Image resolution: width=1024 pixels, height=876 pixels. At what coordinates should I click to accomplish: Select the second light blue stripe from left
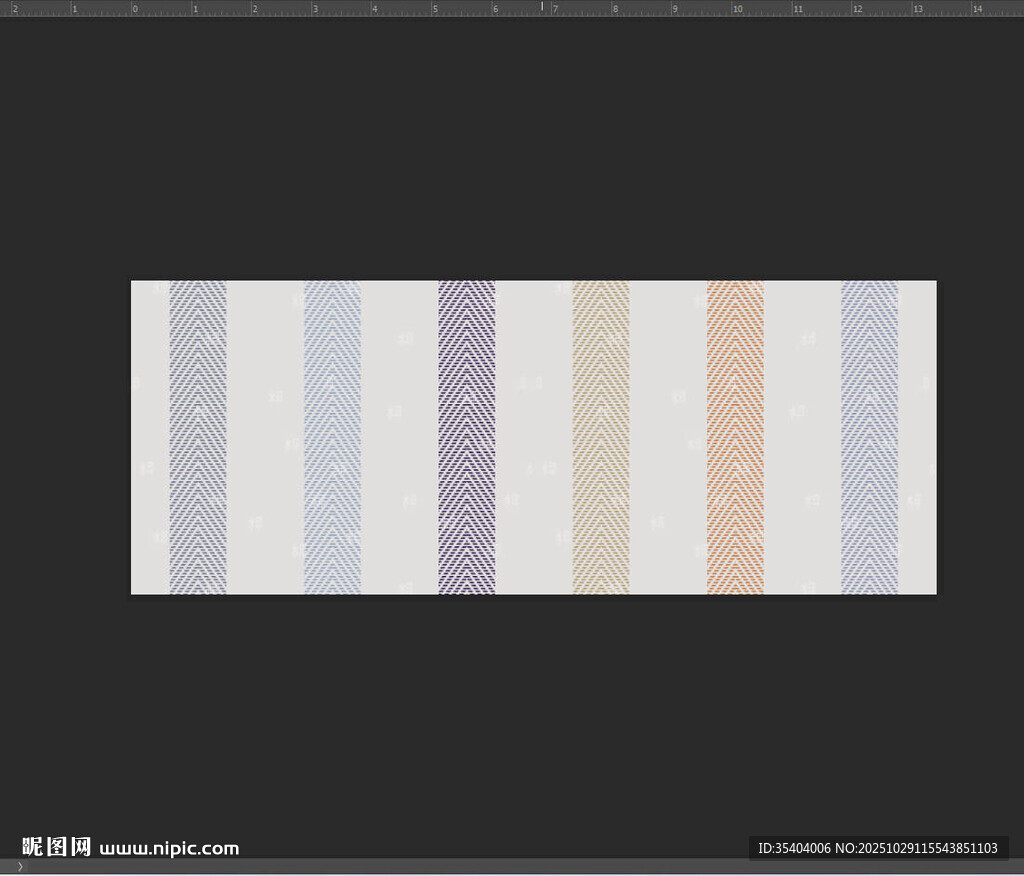(332, 437)
